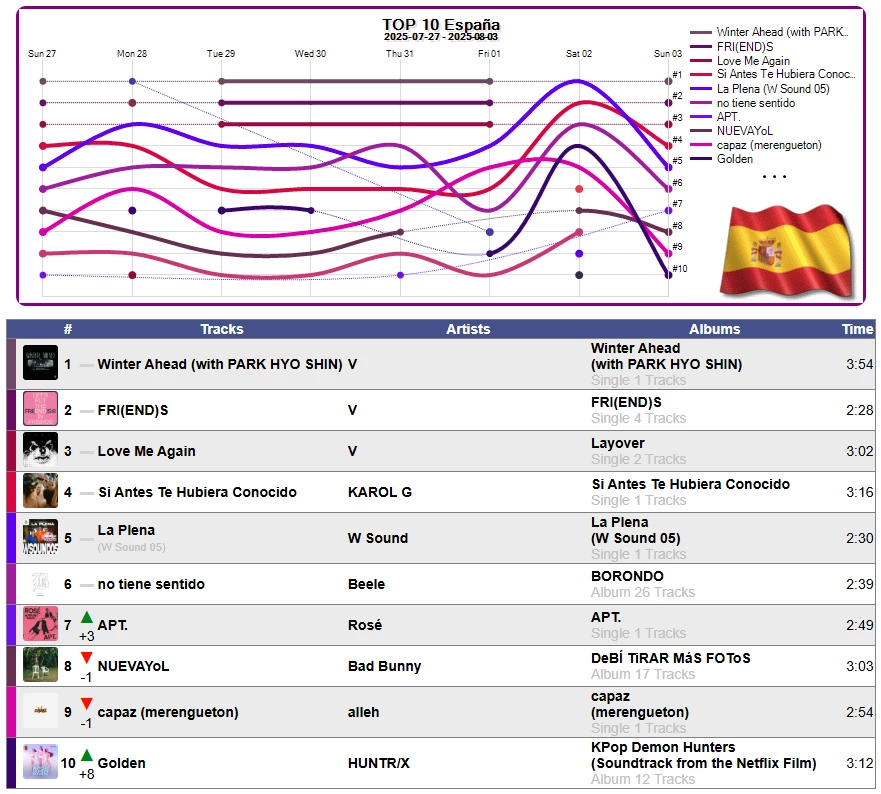Open the capaz (merengueton) cover thumbnail

click(x=40, y=711)
